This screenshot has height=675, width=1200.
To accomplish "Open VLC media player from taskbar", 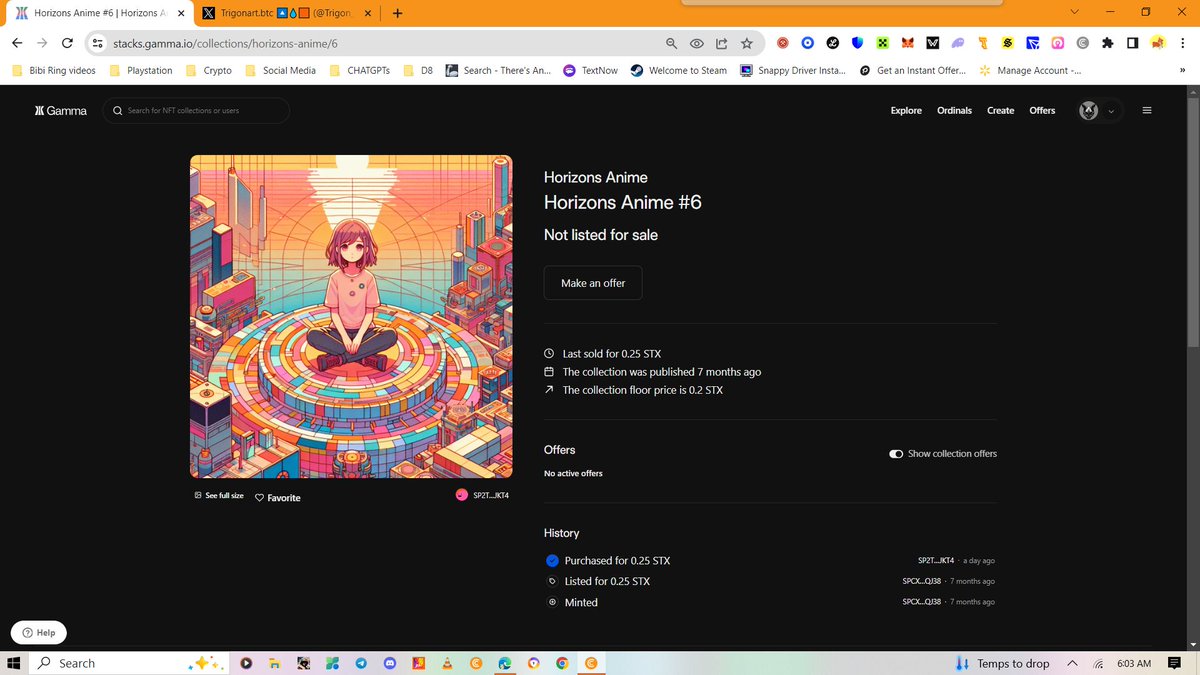I will click(x=447, y=663).
